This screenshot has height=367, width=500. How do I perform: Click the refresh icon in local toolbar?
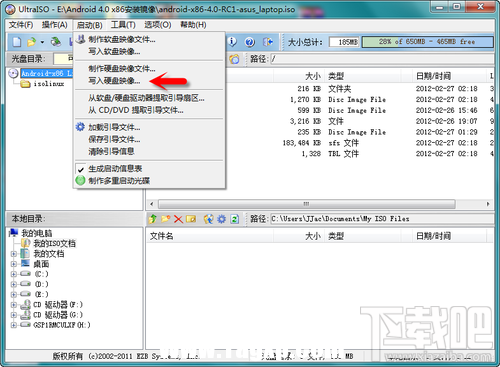click(235, 219)
